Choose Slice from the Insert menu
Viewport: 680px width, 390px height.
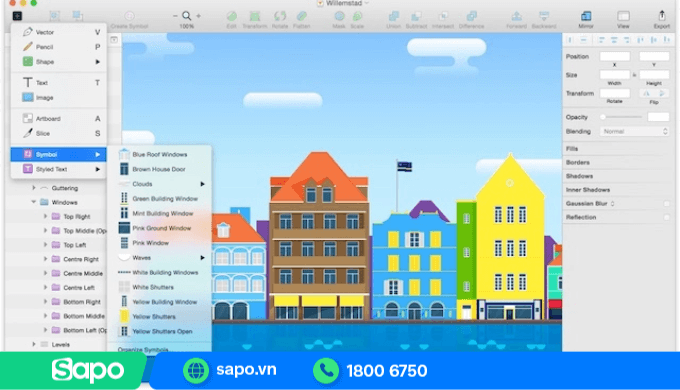(x=59, y=133)
